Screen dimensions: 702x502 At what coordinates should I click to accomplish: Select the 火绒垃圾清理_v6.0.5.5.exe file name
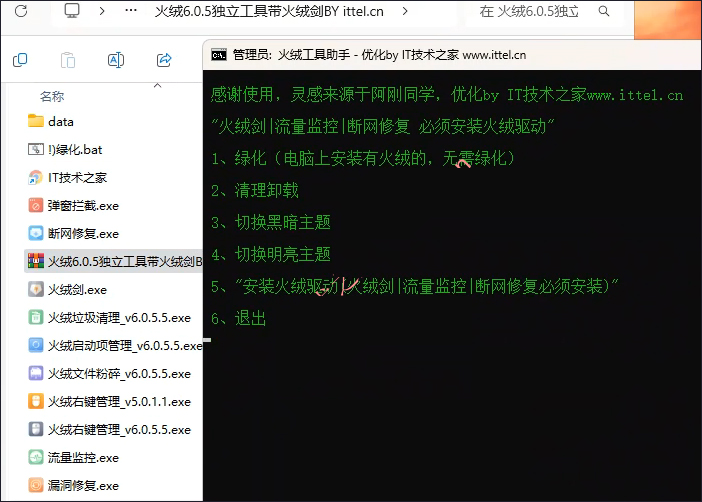120,318
